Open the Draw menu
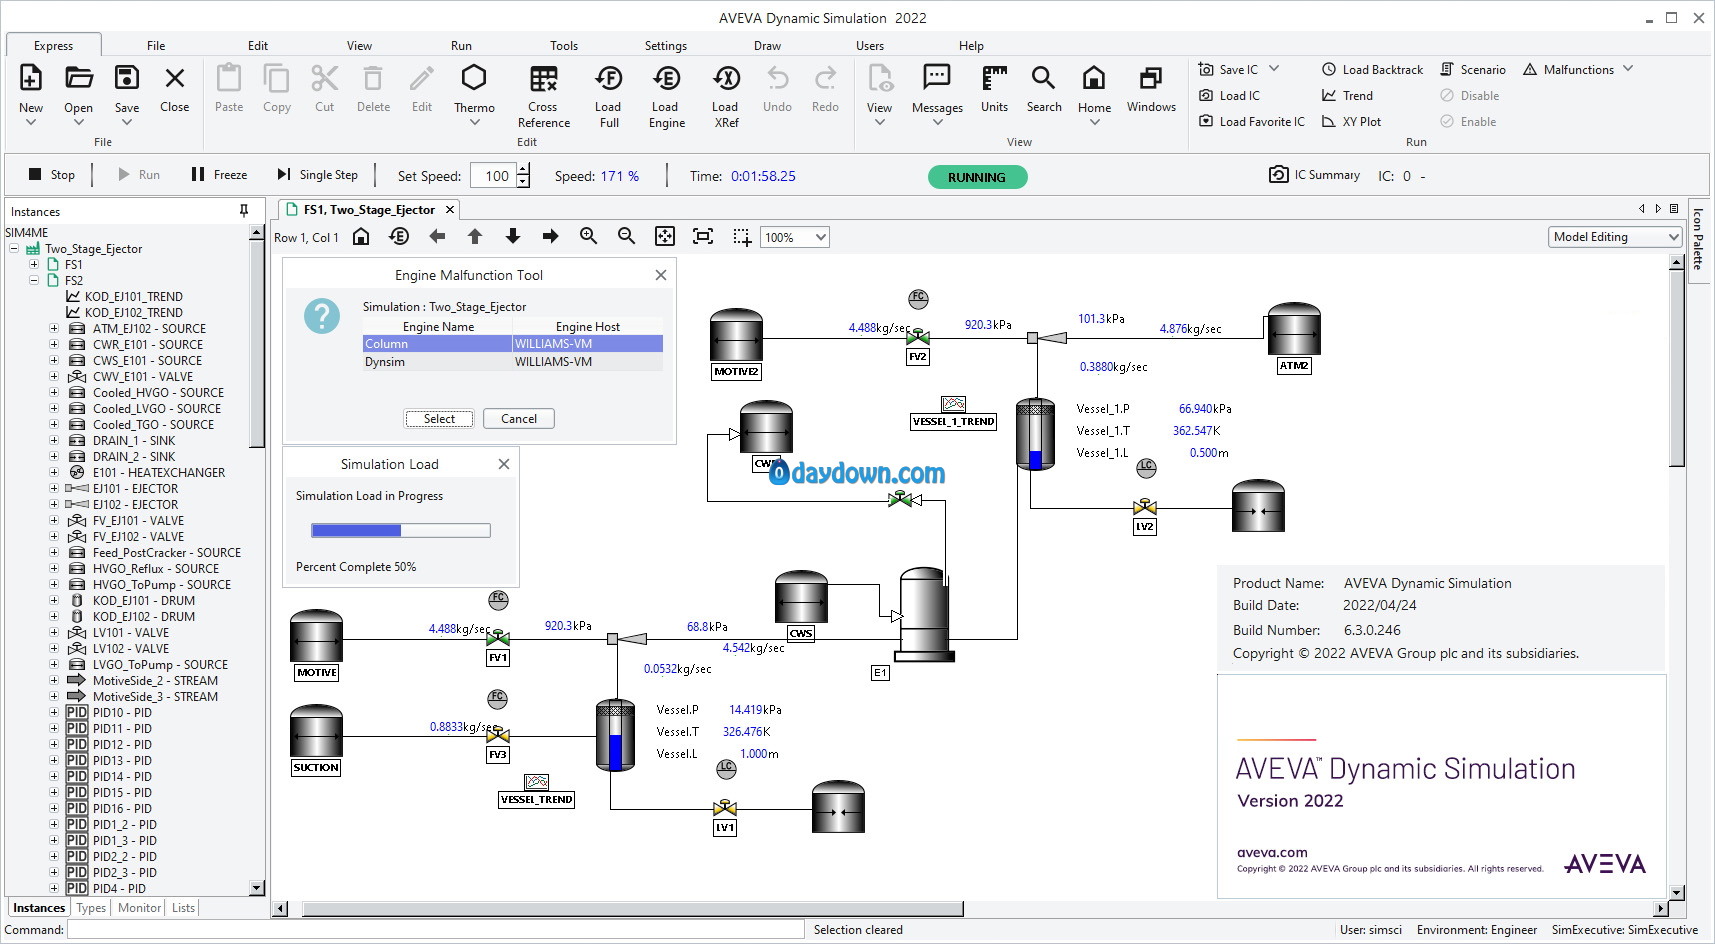1715x944 pixels. coord(767,46)
